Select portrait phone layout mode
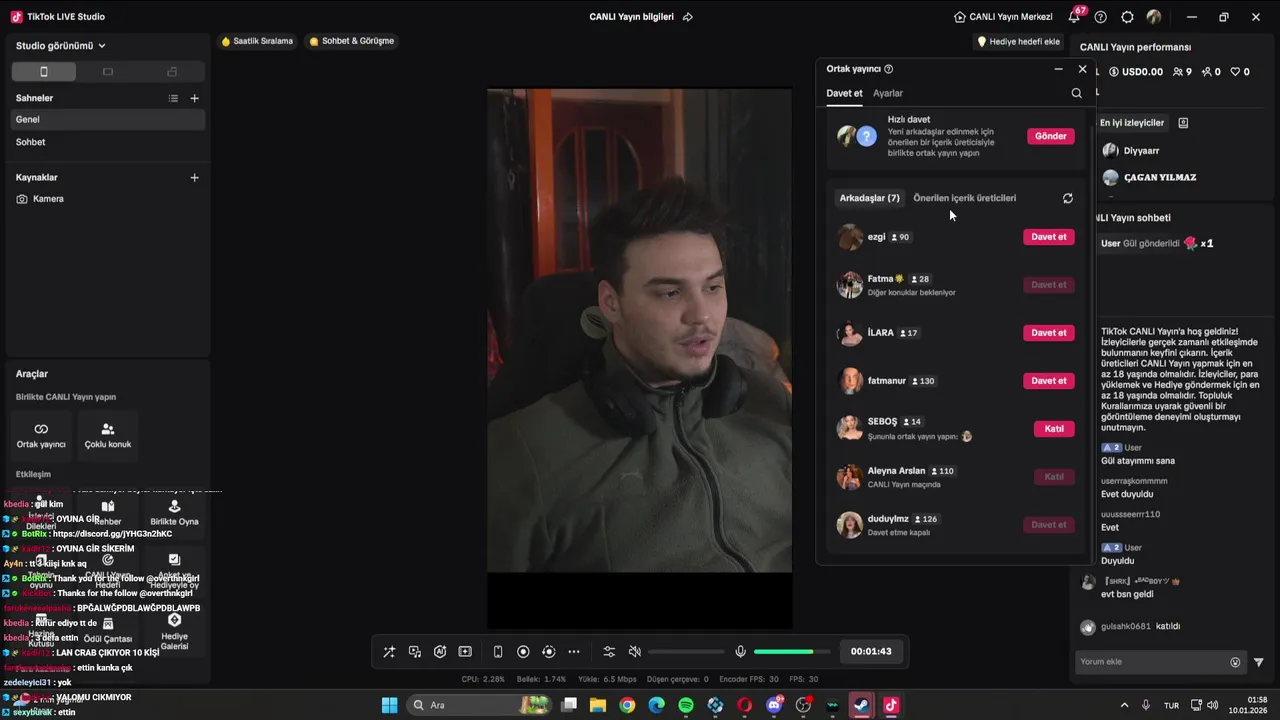Screen dimensions: 1280x720 point(43,72)
